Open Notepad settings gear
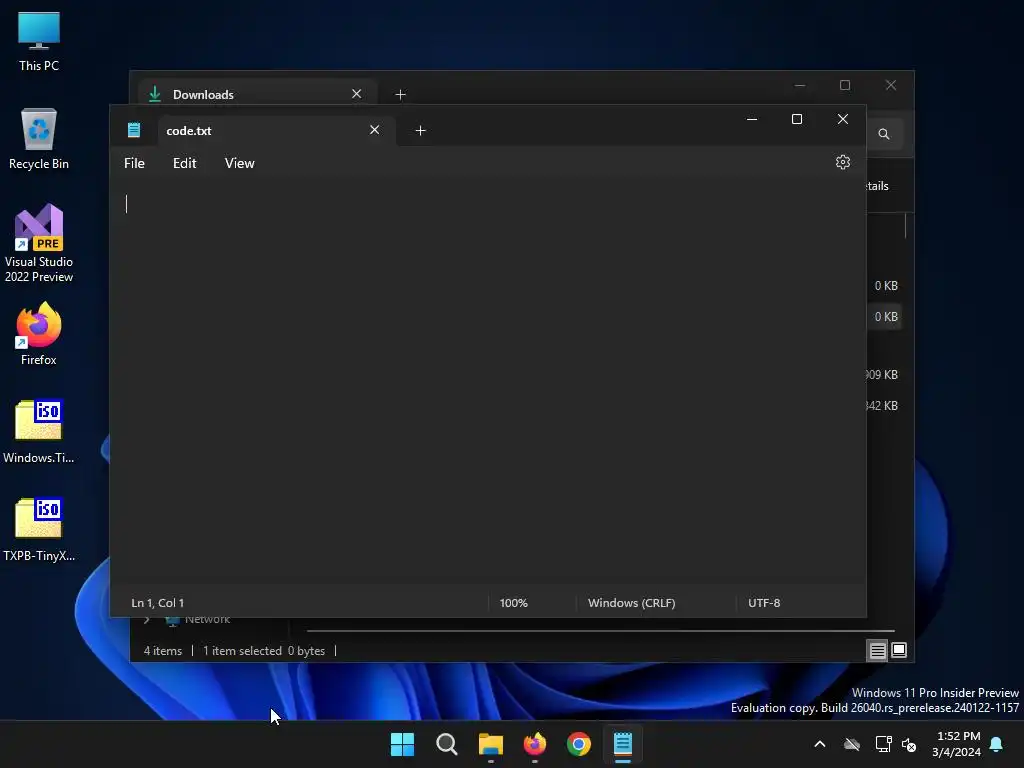This screenshot has width=1024, height=768. [x=842, y=162]
